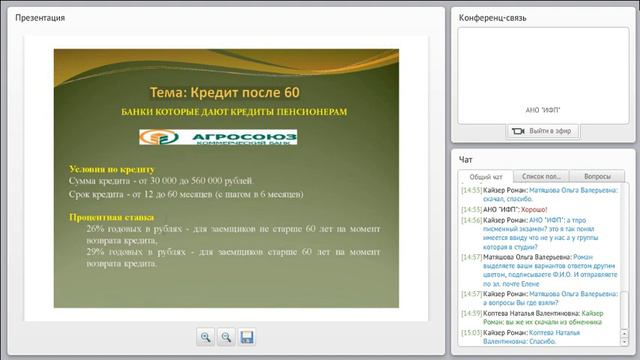640x360 pixels.
Task: Click the Агросоюз bank logo on the slide
Action: [x=218, y=137]
